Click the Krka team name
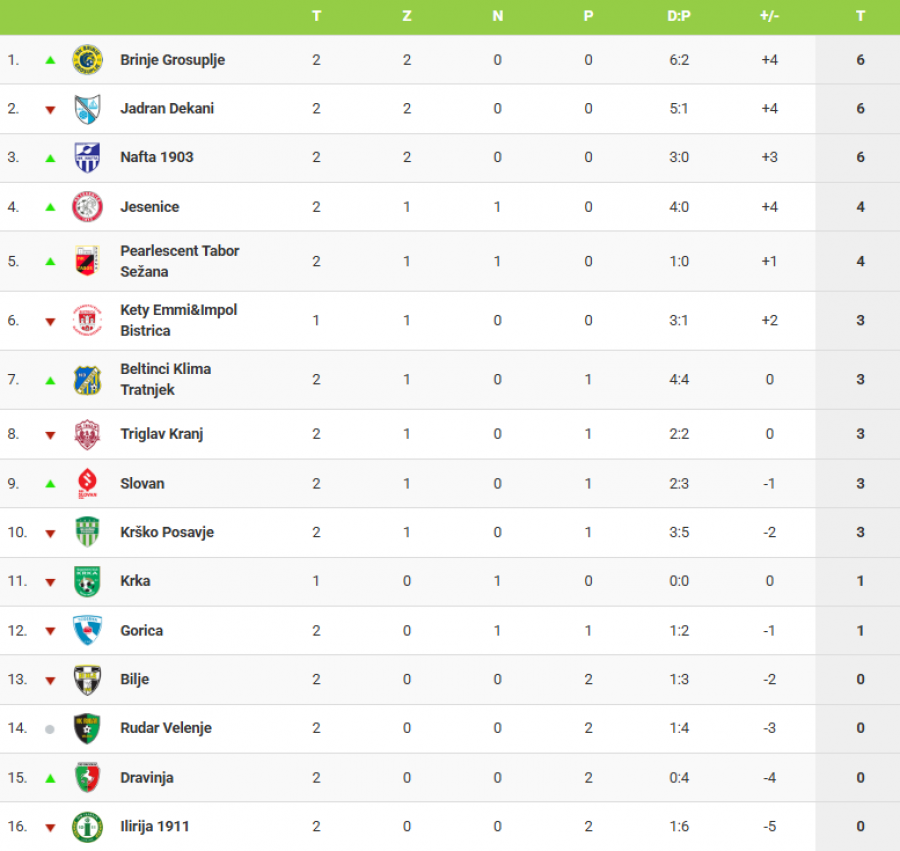Image resolution: width=900 pixels, height=851 pixels. (x=135, y=581)
